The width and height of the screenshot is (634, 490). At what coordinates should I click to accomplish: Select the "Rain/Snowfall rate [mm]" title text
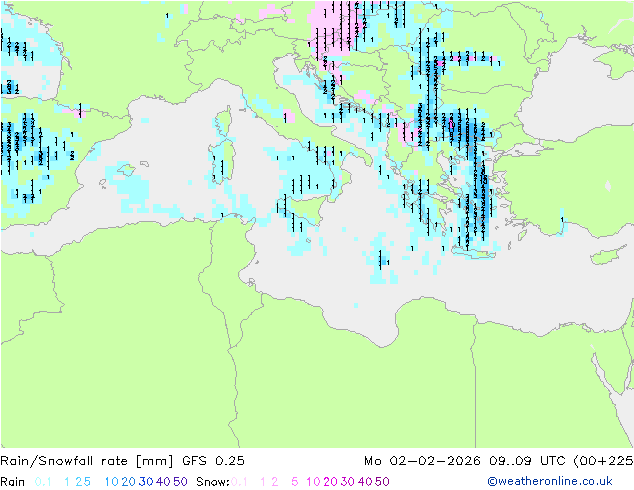pyautogui.click(x=87, y=461)
